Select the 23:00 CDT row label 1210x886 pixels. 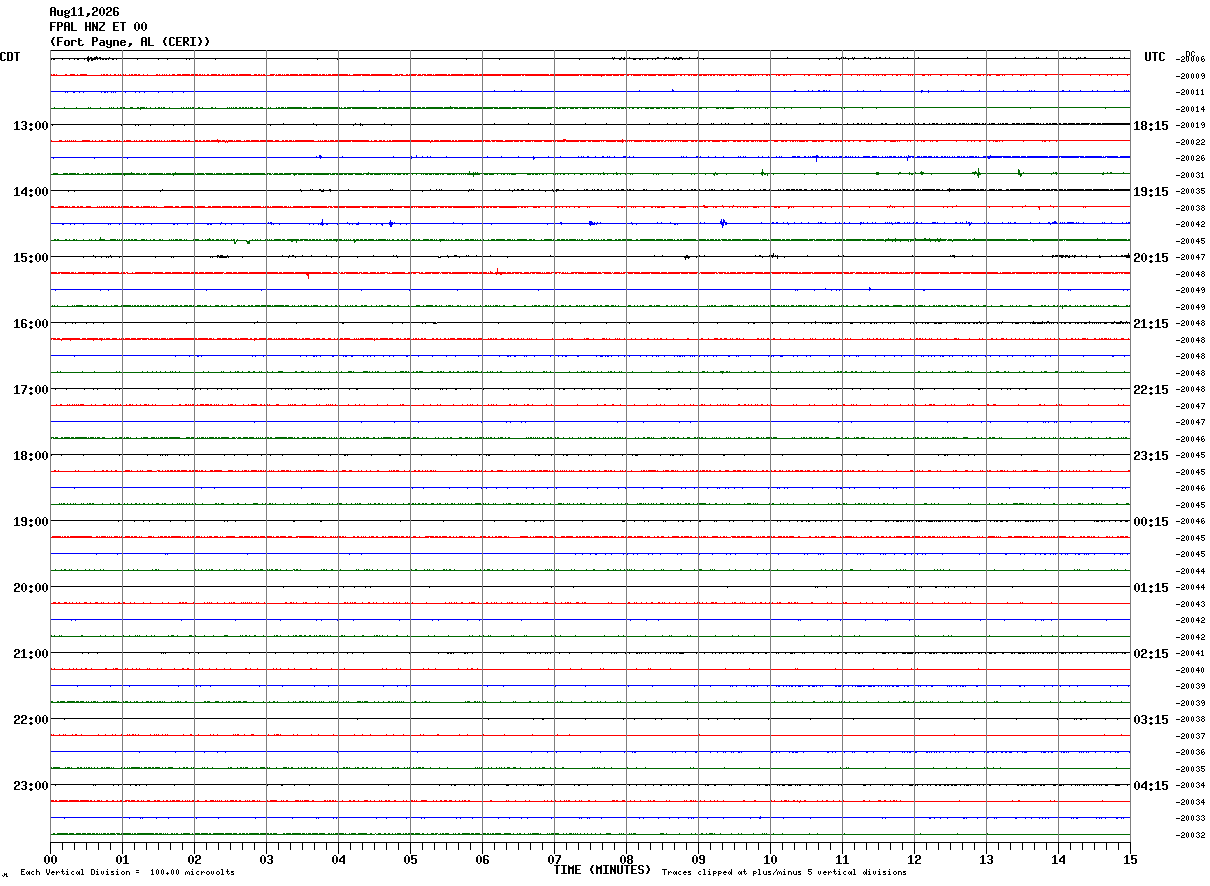pyautogui.click(x=30, y=786)
